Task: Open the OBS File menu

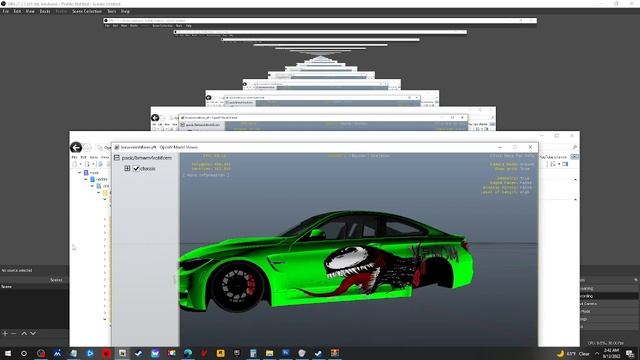Action: (x=5, y=11)
